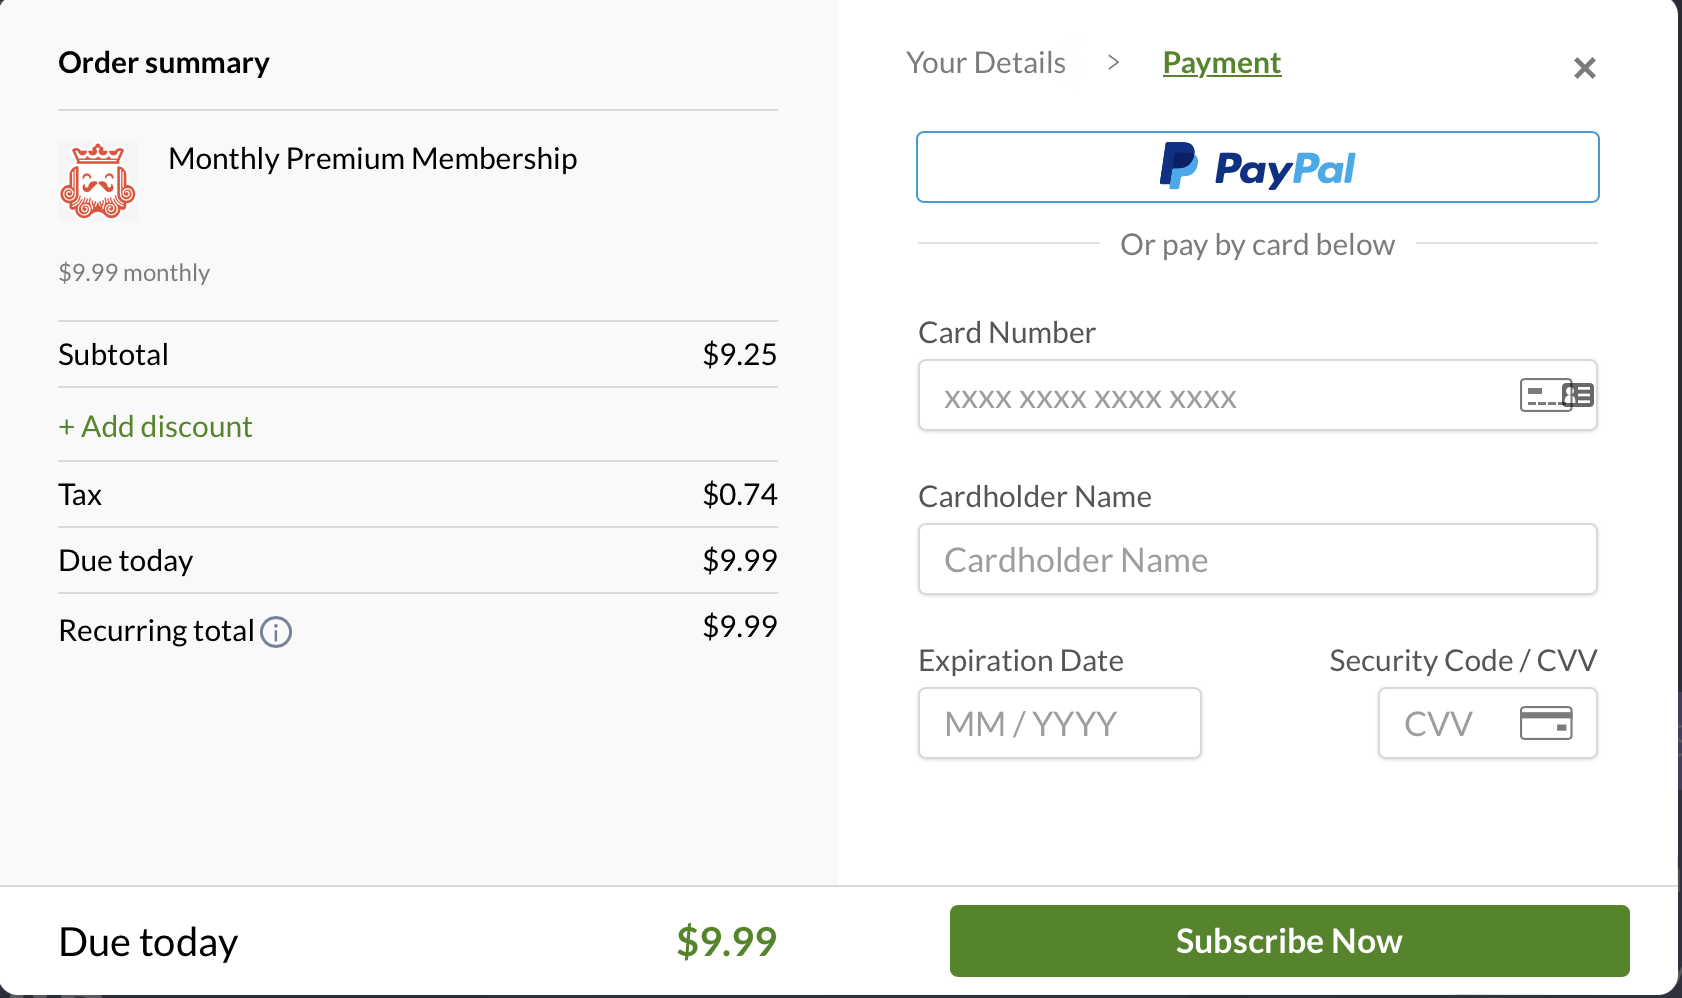Click the card autofill icon in Card Number field
The height and width of the screenshot is (998, 1682).
1557,395
